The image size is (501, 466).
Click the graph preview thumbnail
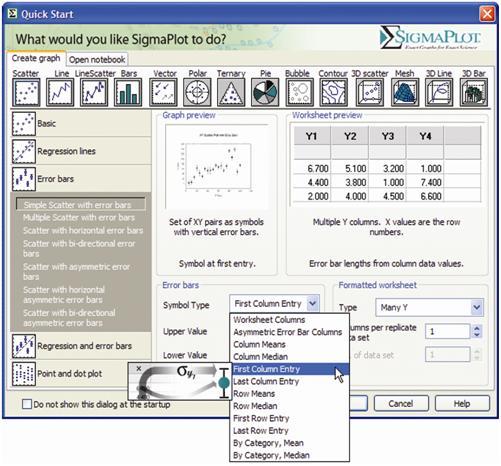click(217, 167)
